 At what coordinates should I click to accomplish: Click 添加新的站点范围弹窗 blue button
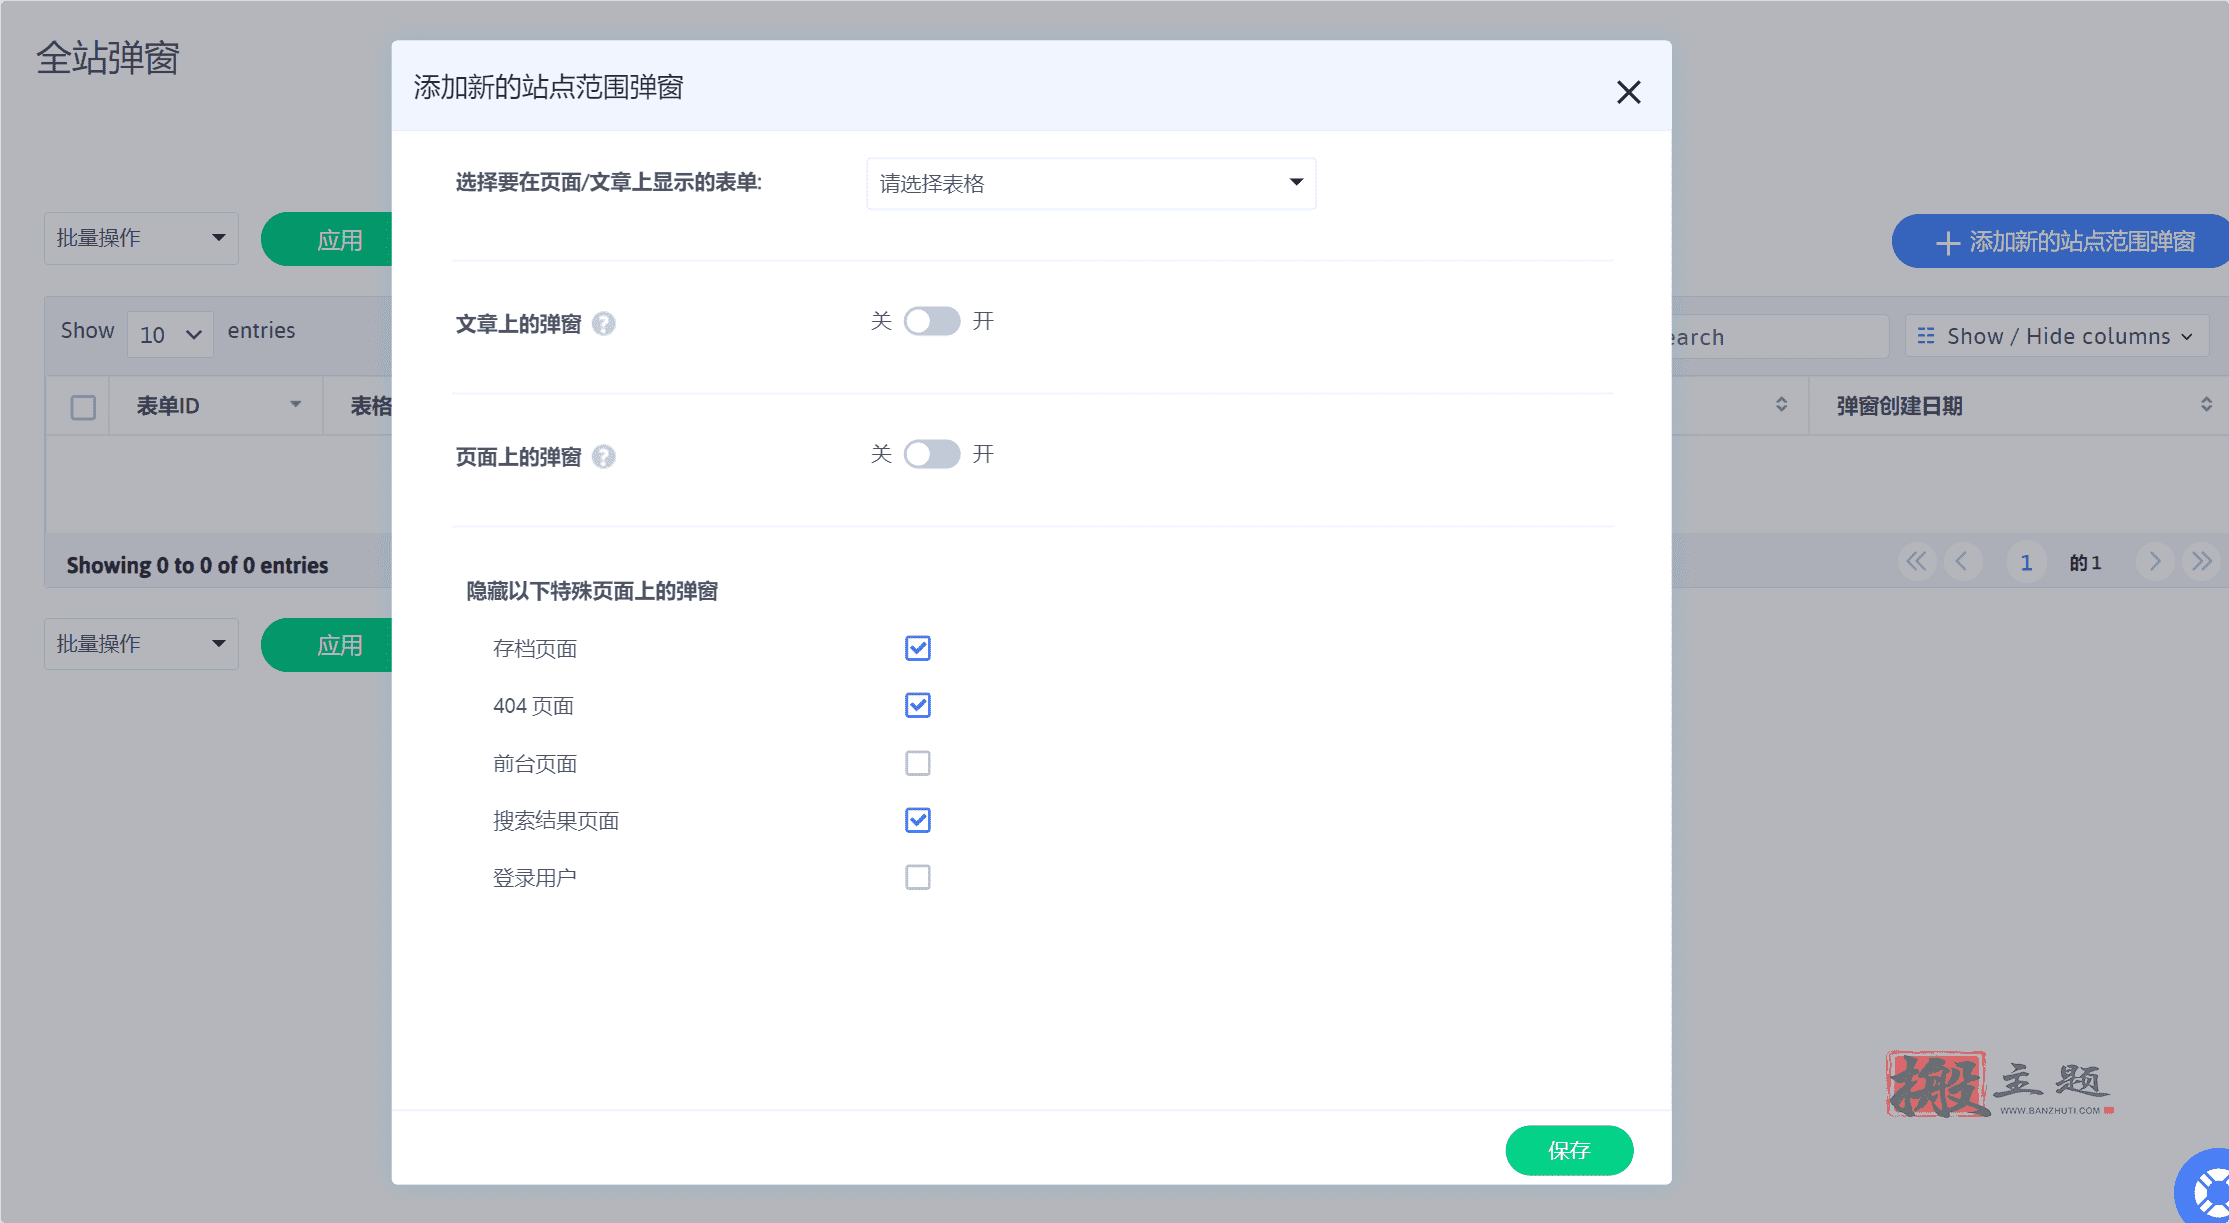(x=2060, y=241)
